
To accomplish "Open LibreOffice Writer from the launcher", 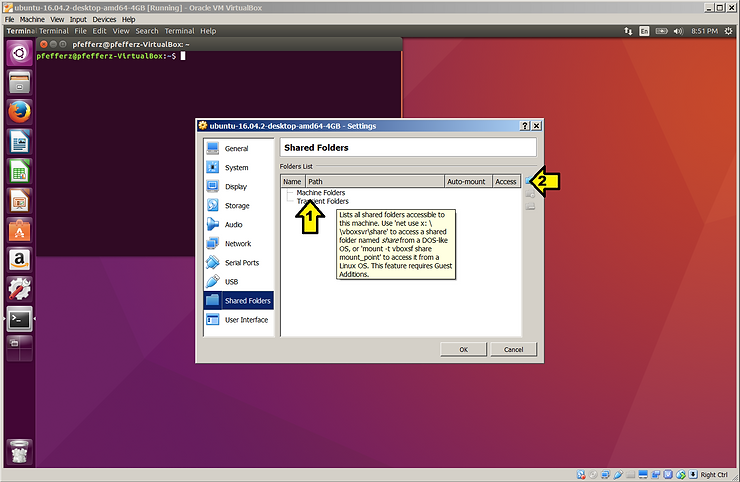I will click(x=19, y=142).
